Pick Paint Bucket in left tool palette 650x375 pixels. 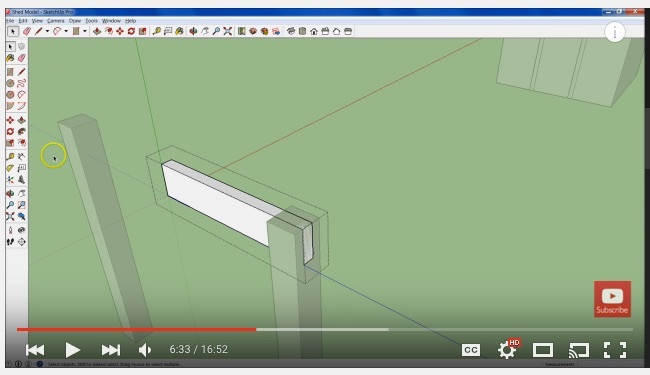[x=10, y=58]
